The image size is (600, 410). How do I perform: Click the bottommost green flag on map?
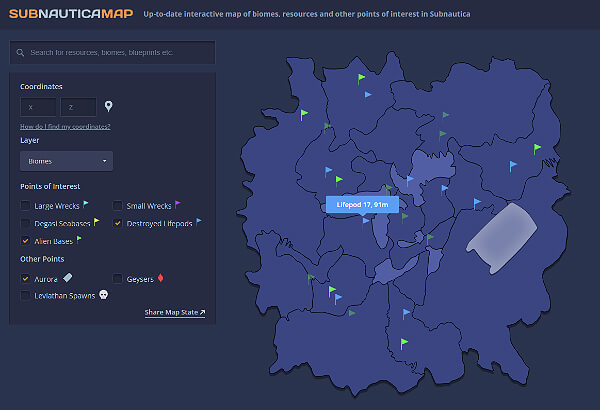coord(404,343)
